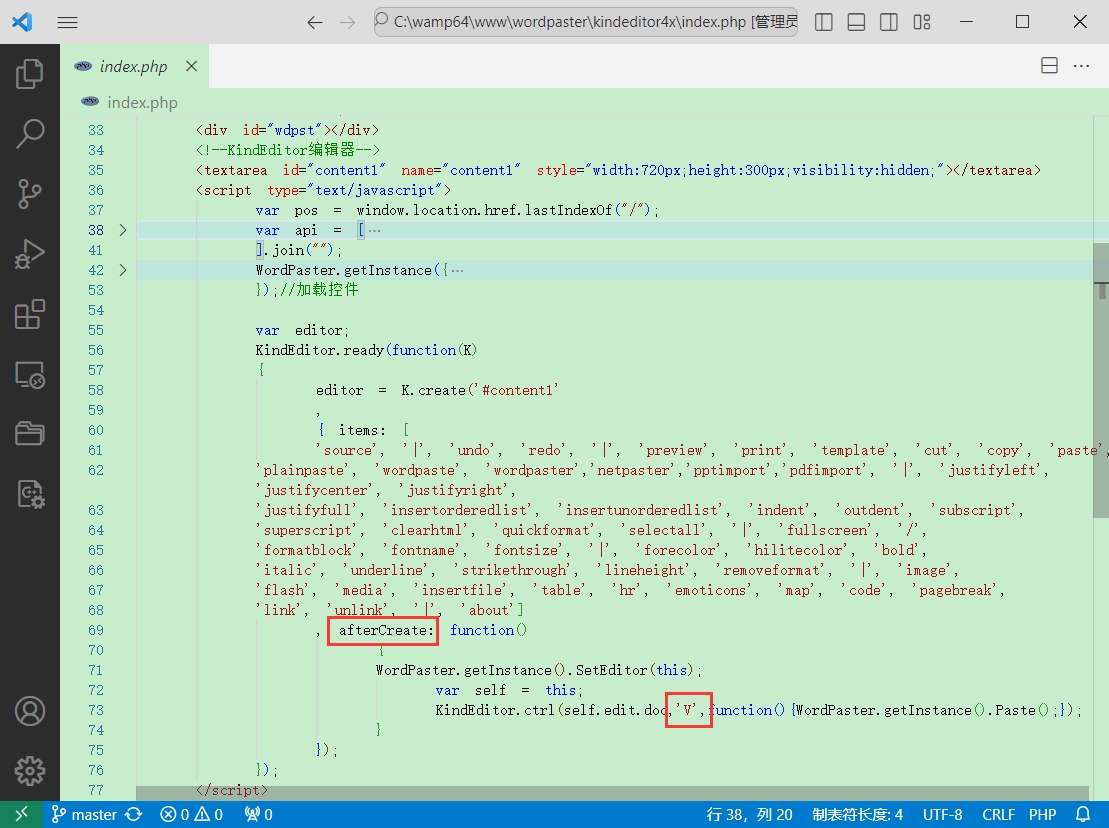Select the index.php editor tab
Image resolution: width=1109 pixels, height=828 pixels.
[133, 67]
